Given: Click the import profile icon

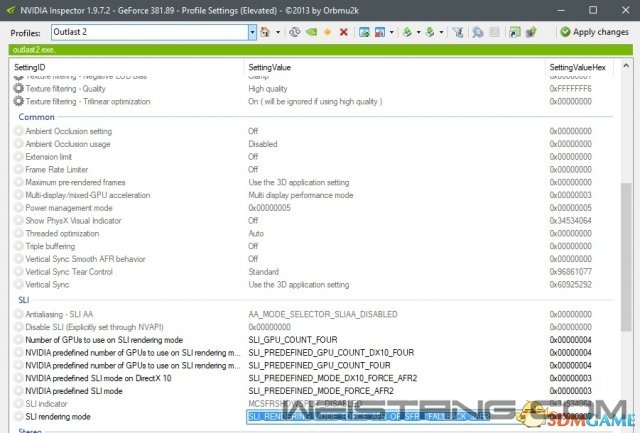Looking at the screenshot, I should [430, 32].
